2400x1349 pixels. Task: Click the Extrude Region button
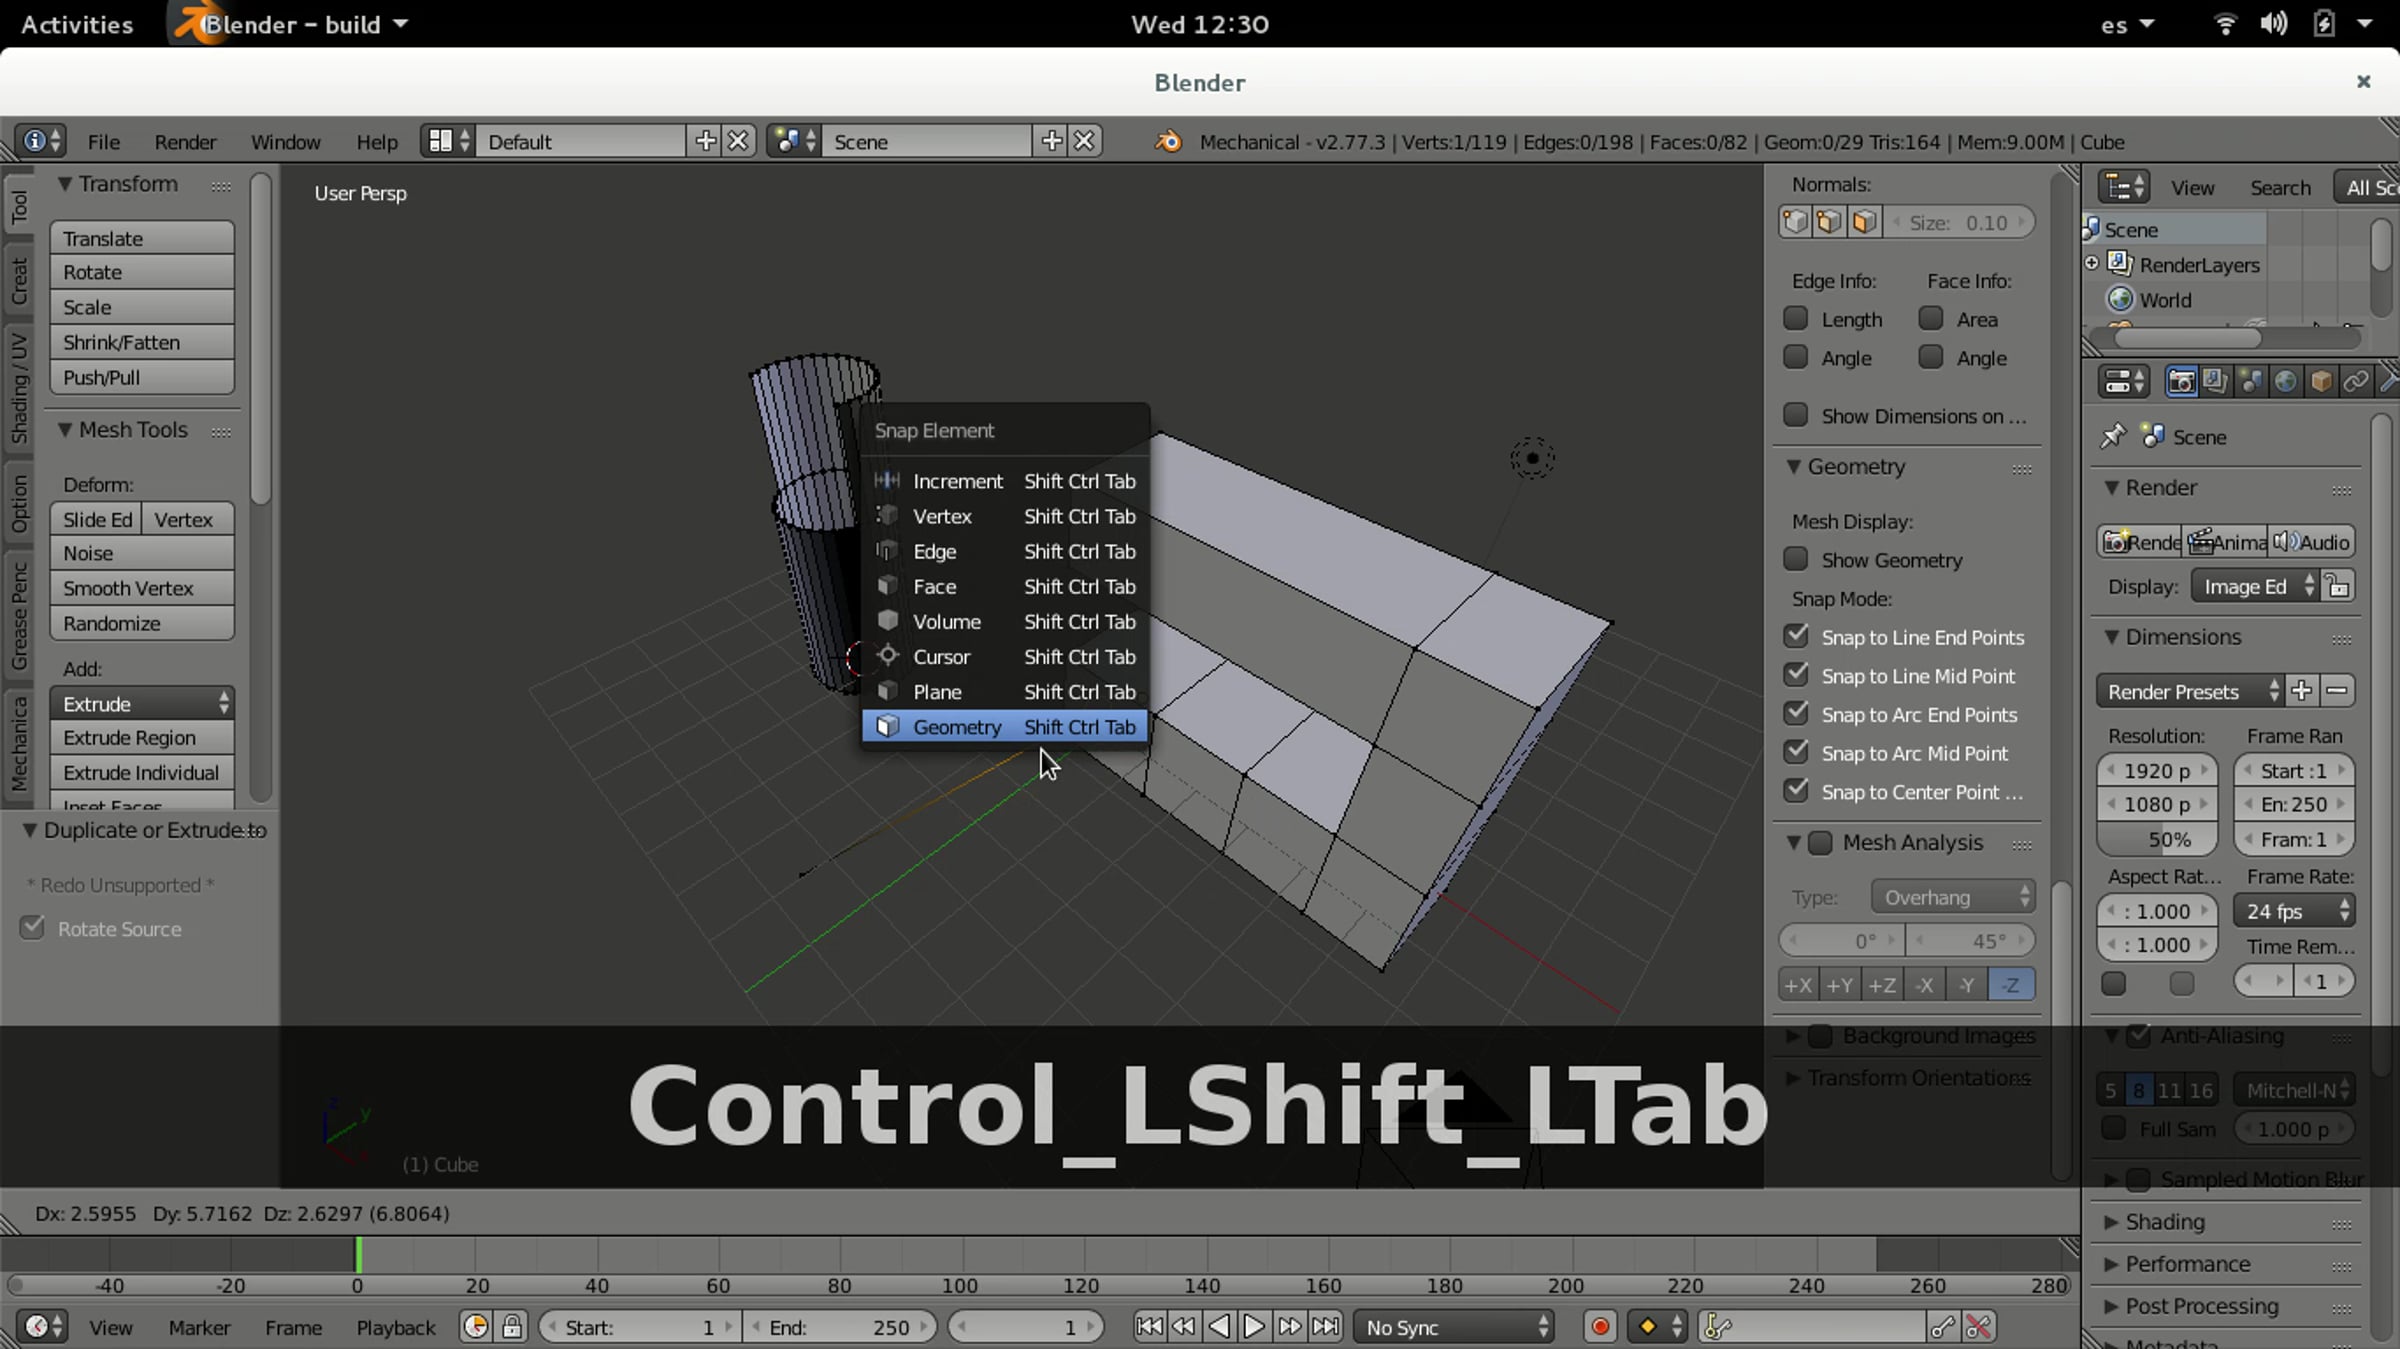point(142,737)
